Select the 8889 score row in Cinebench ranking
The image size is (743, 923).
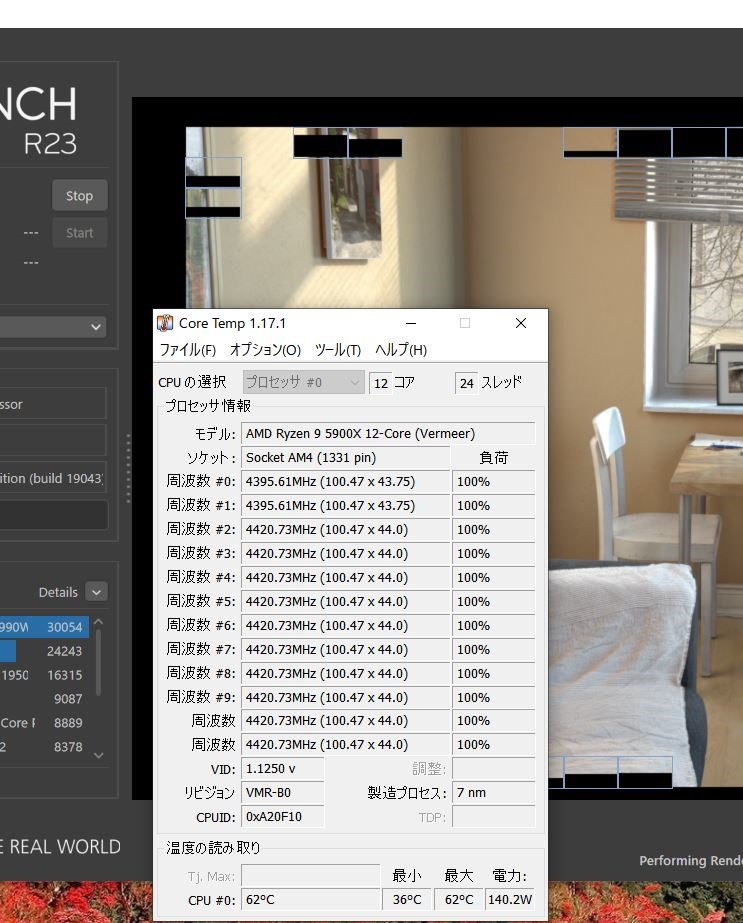[45, 723]
